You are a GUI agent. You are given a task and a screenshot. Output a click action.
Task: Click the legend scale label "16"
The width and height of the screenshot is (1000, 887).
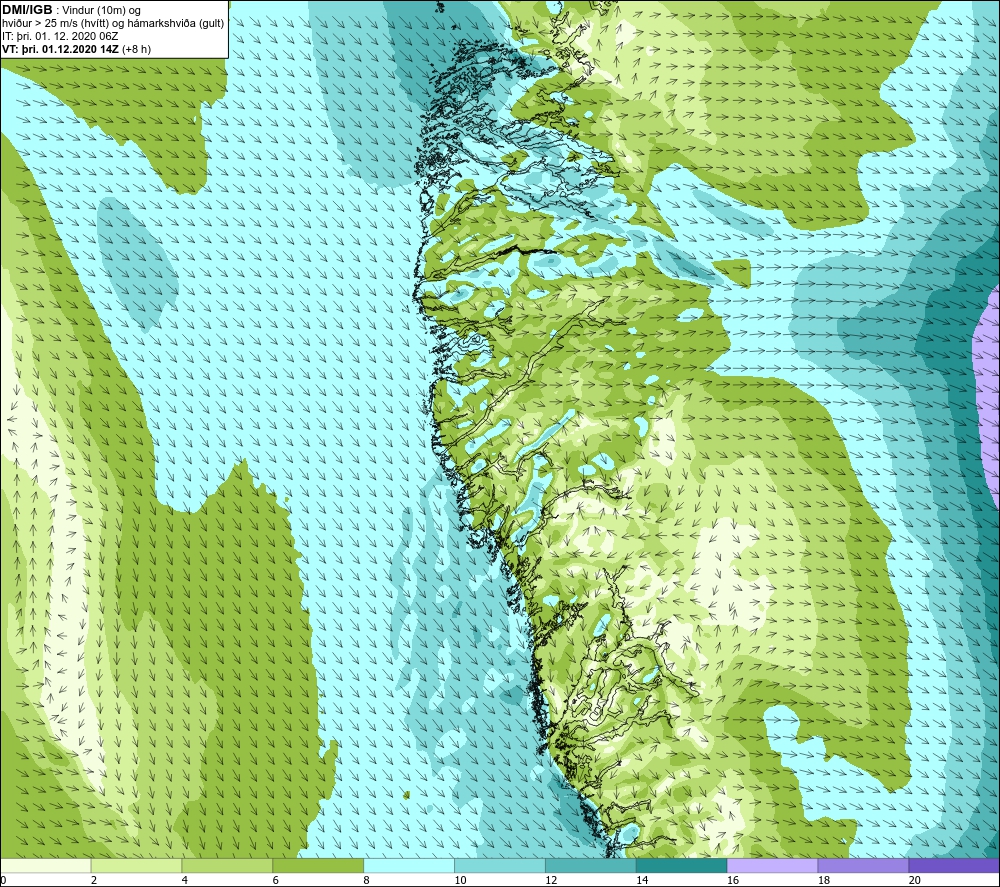(733, 880)
